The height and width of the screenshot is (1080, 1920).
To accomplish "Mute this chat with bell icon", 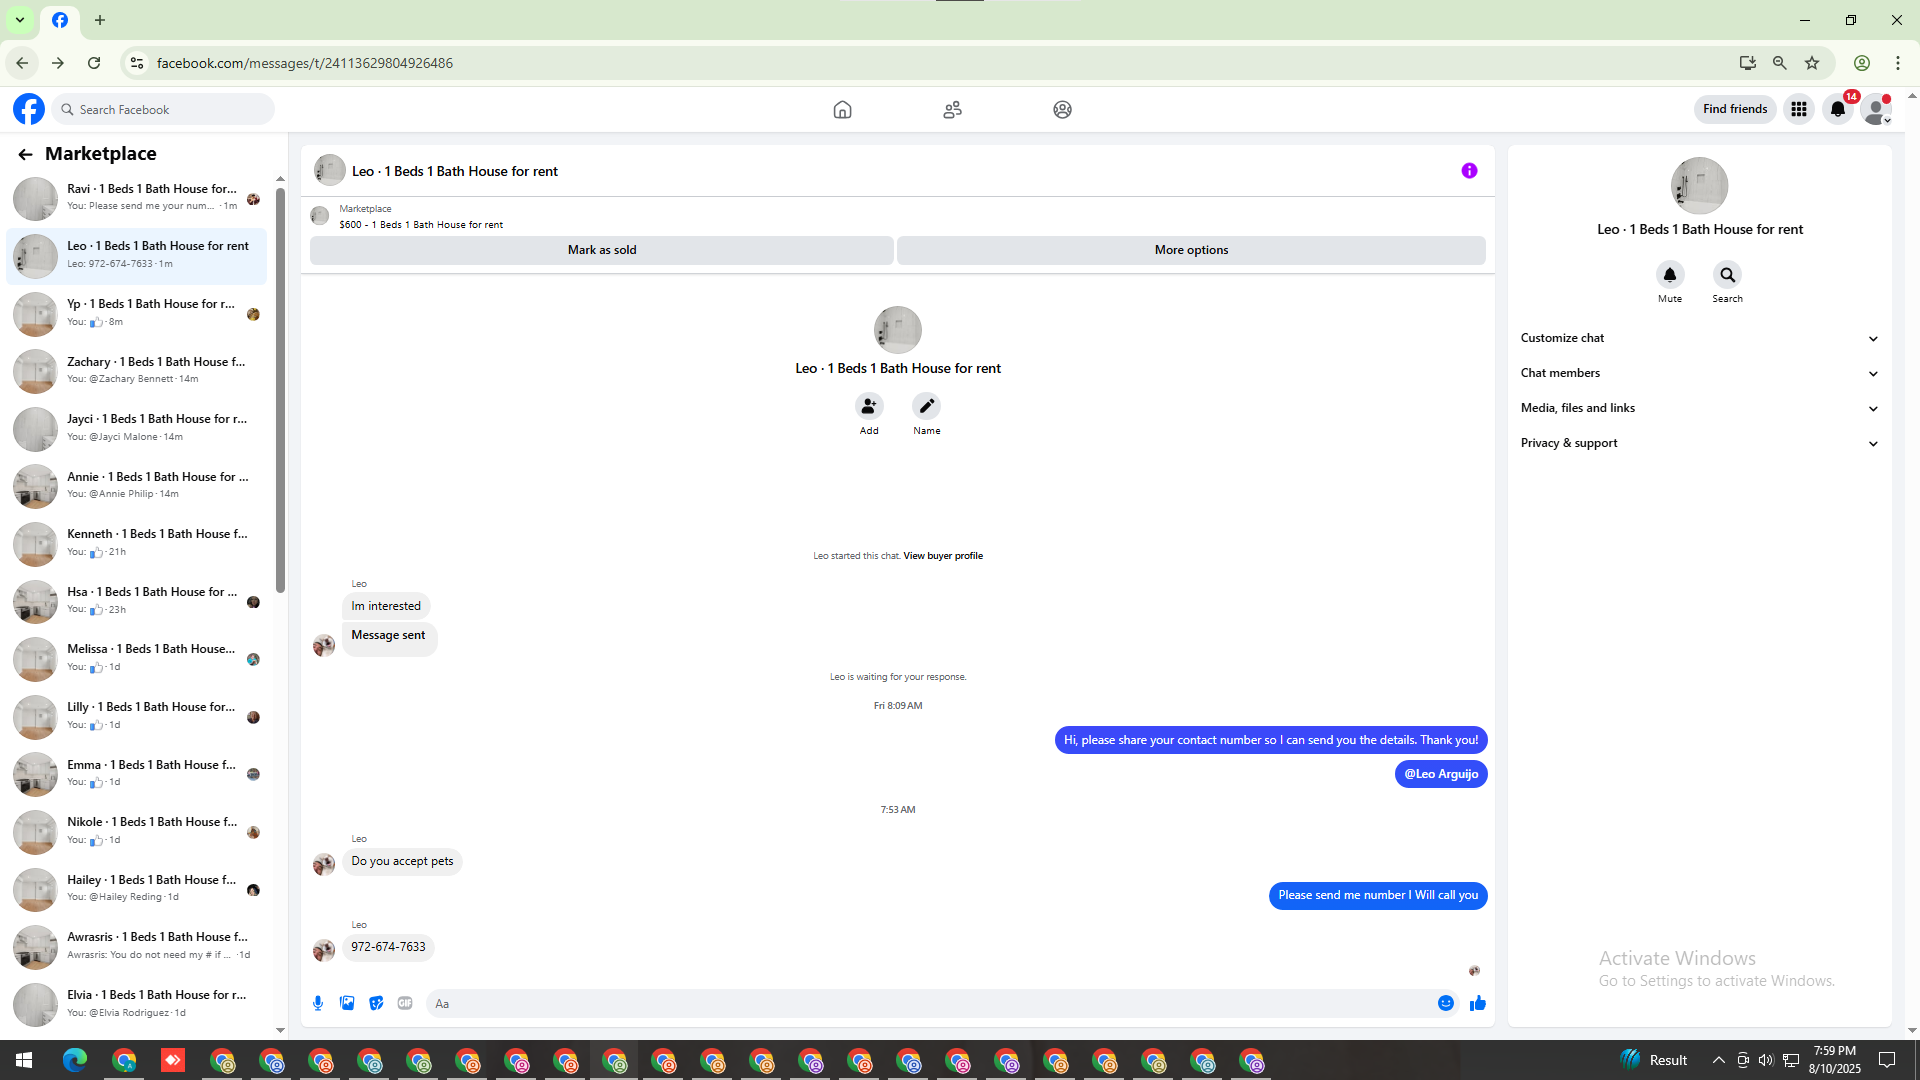I will (1669, 275).
